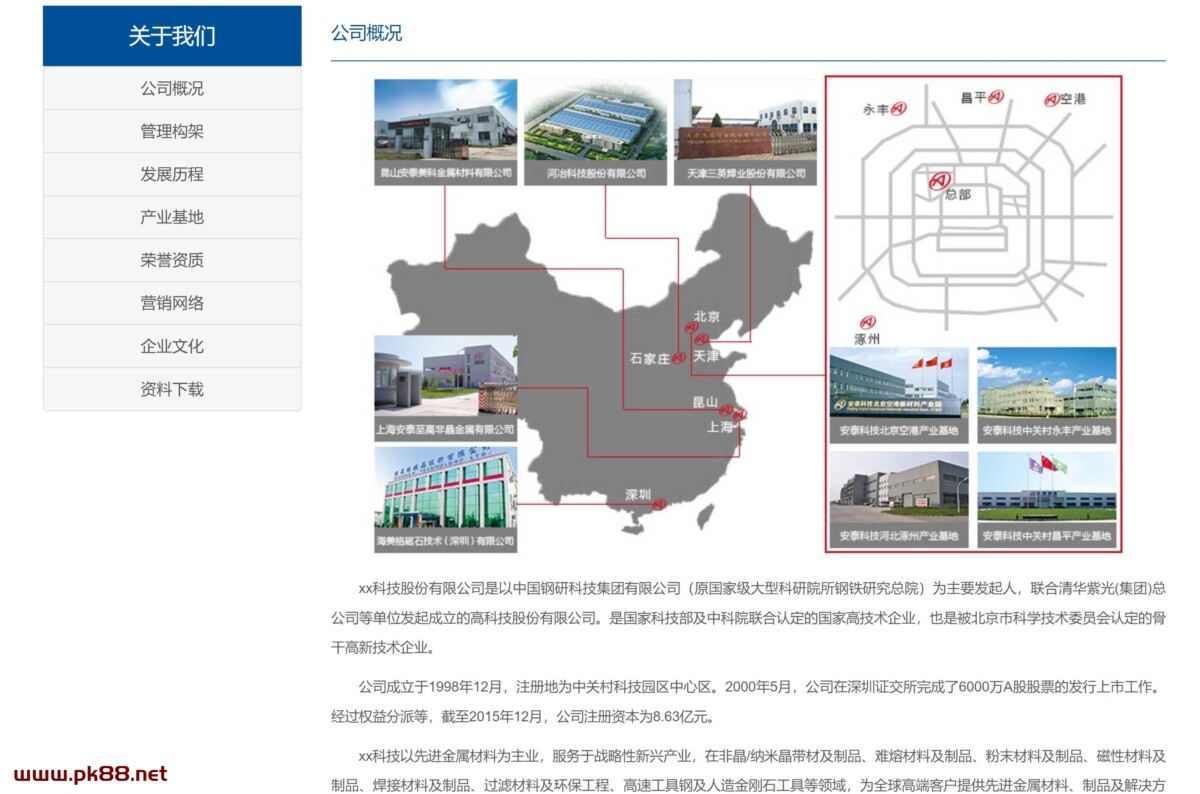Click the 石家庄 marker on China map

point(679,357)
